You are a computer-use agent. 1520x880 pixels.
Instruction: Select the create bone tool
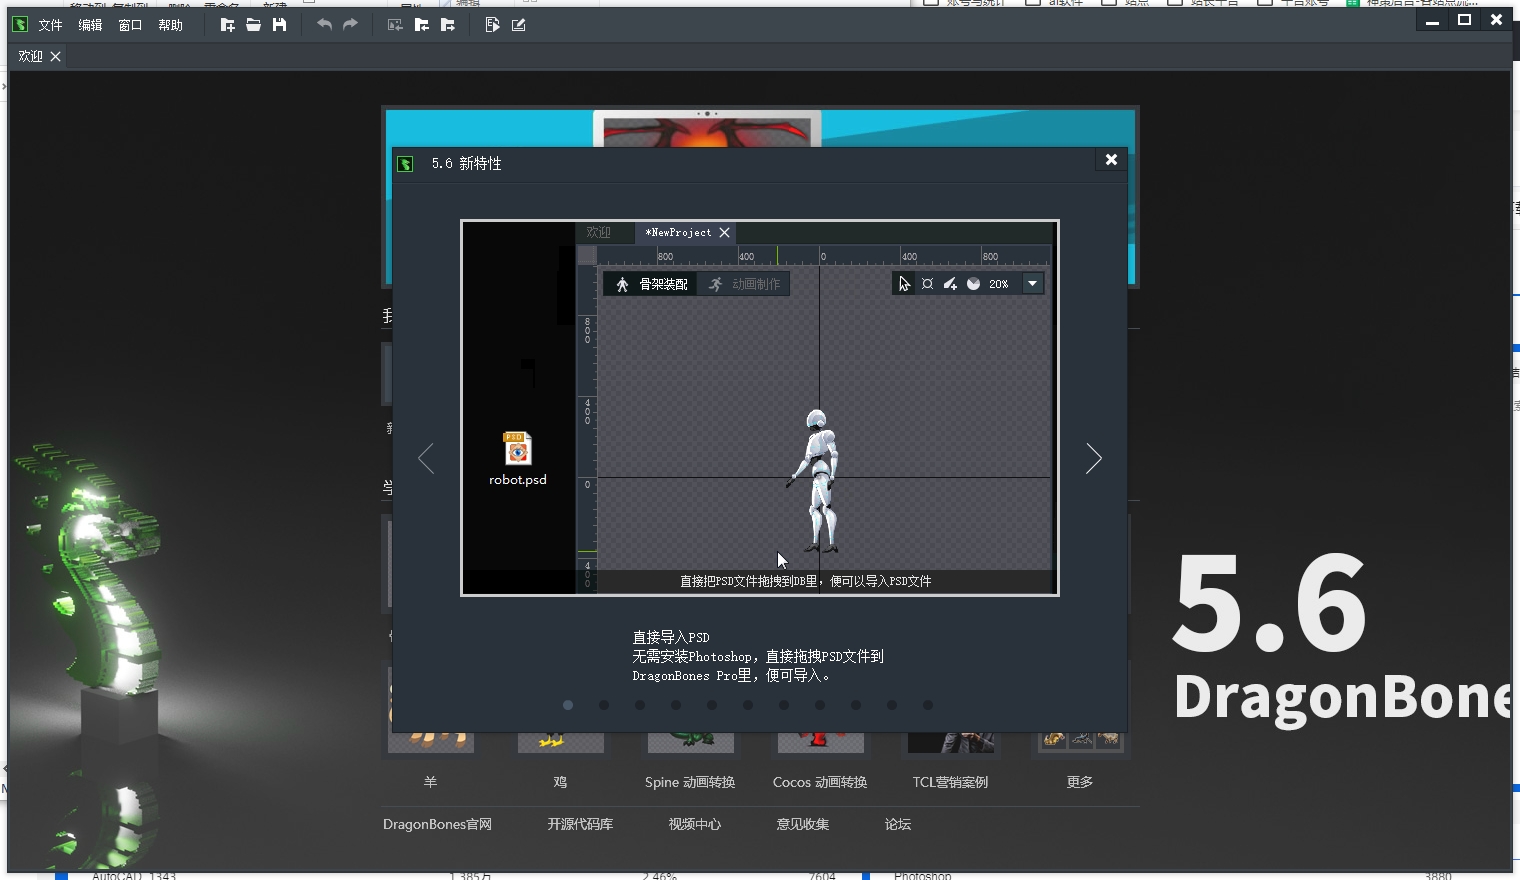(949, 283)
